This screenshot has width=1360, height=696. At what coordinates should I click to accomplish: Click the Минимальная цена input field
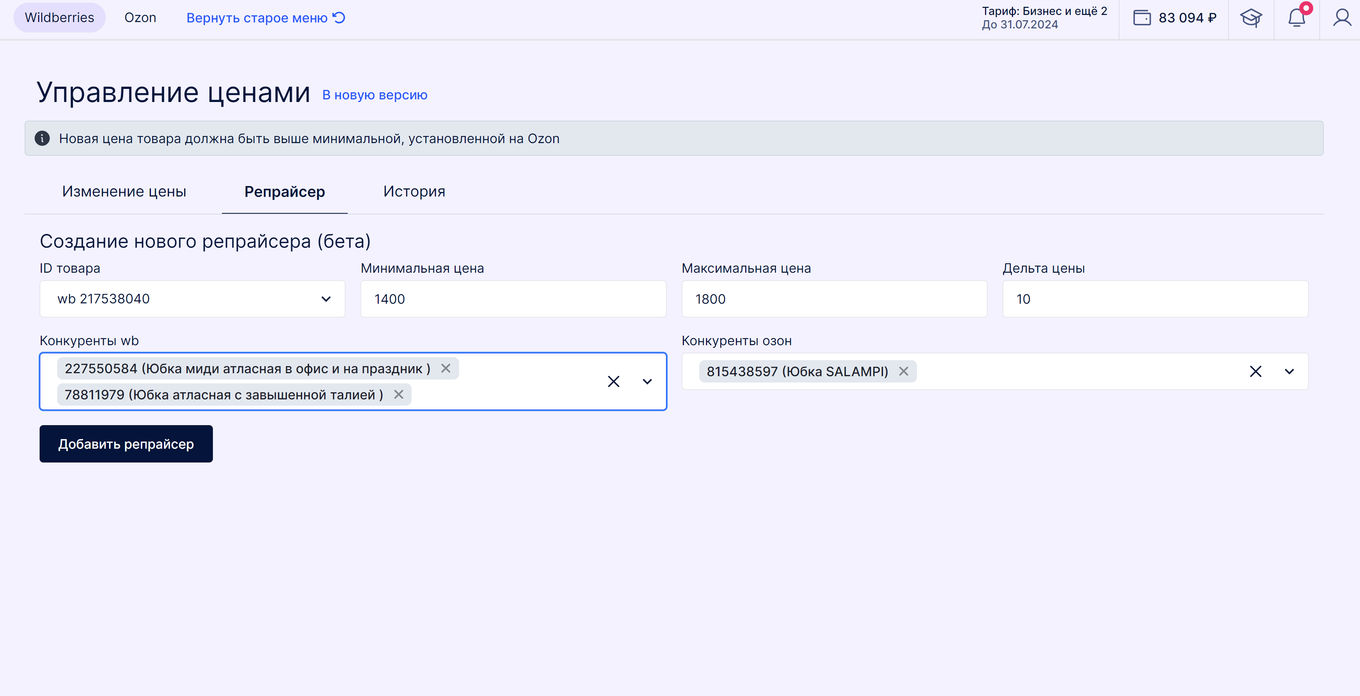pos(513,299)
